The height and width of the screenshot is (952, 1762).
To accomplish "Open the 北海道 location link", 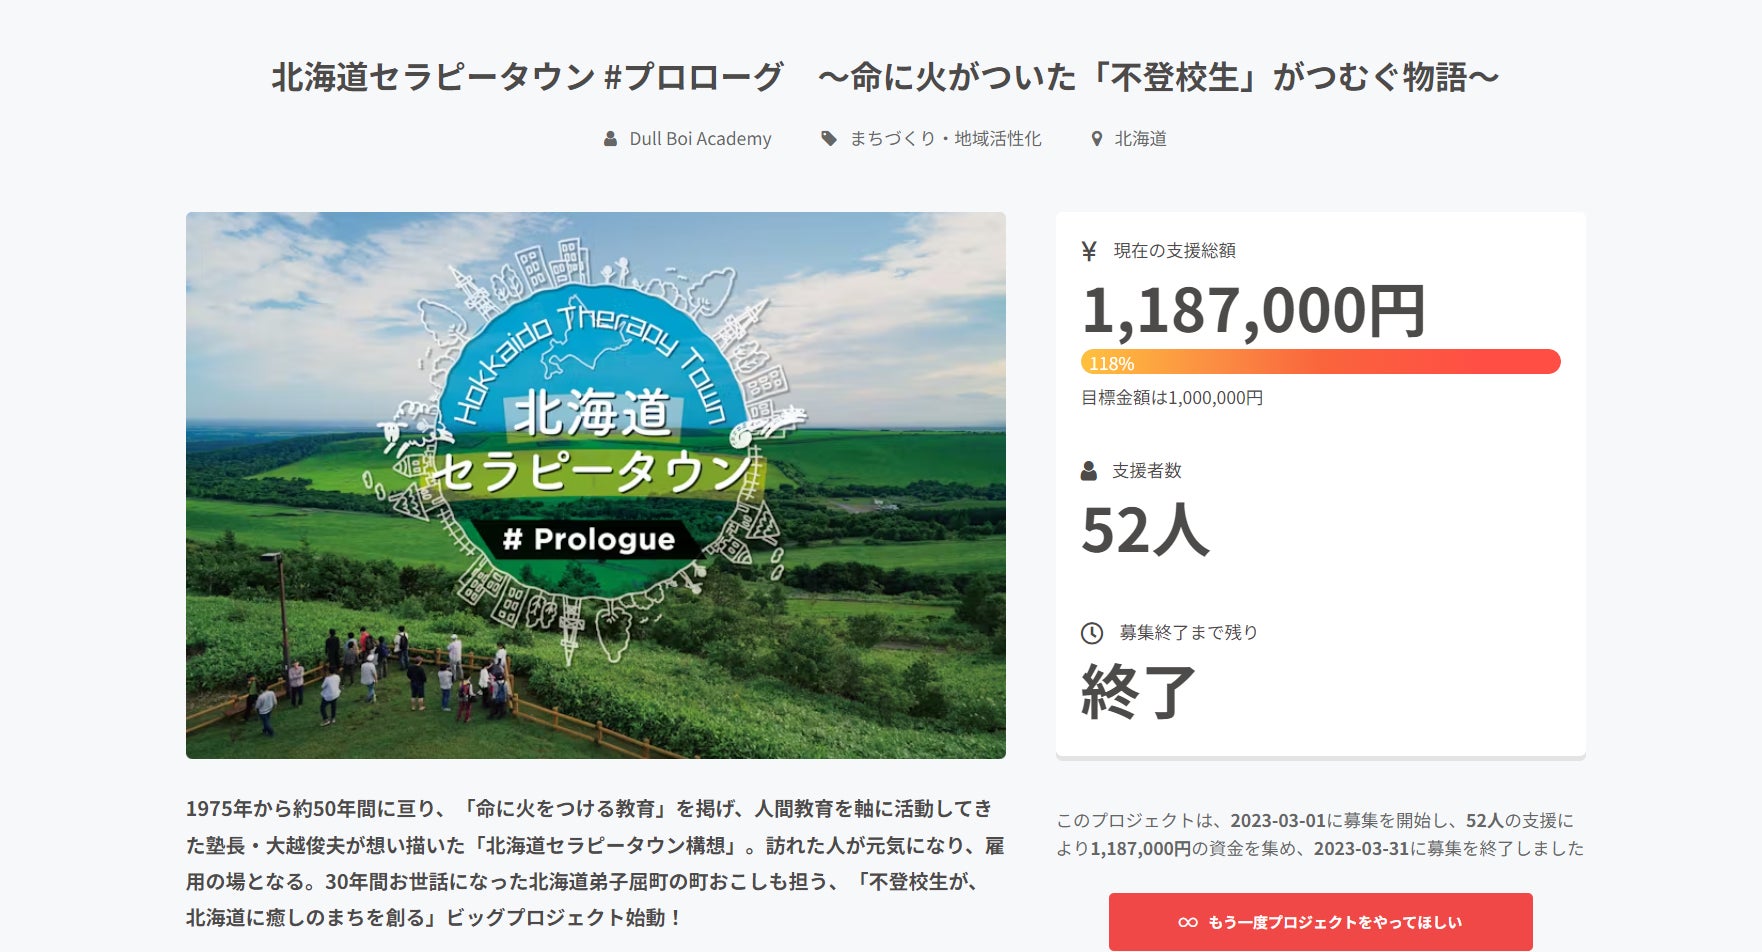I will 1141,139.
